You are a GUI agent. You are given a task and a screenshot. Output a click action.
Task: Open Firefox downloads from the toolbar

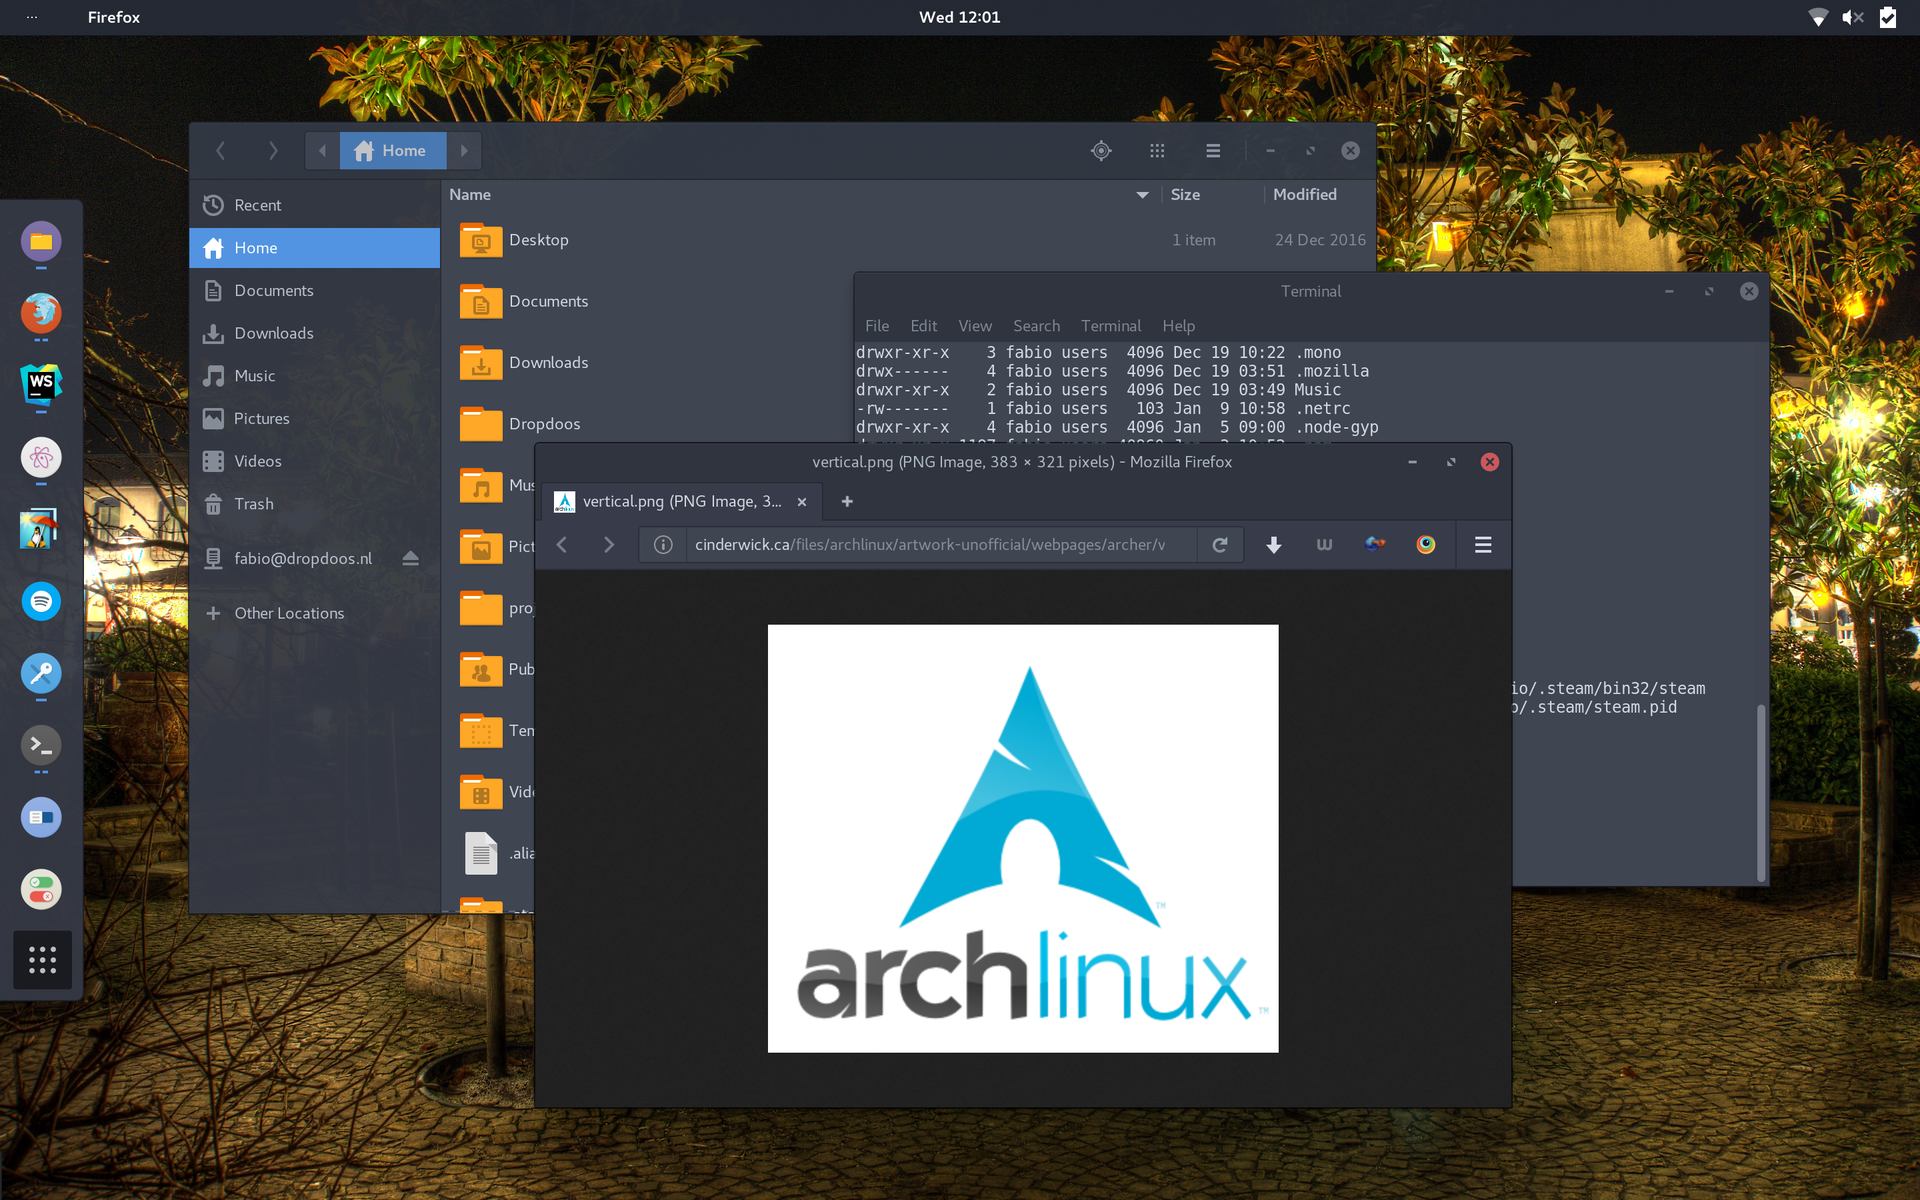click(1273, 545)
